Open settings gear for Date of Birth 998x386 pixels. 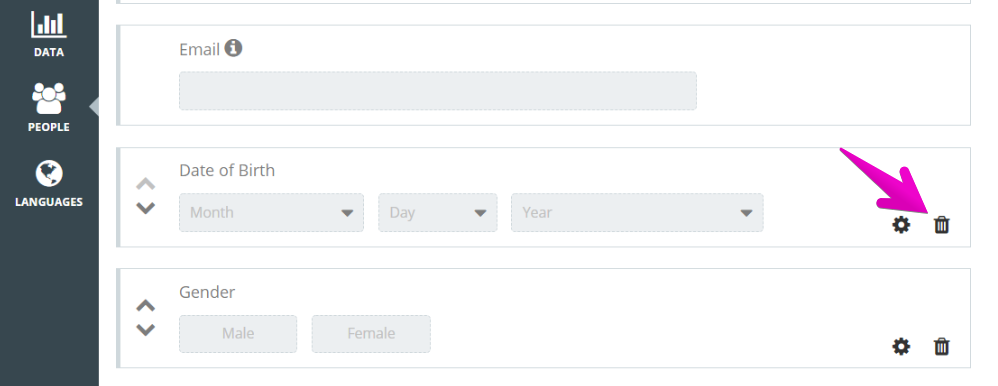coord(901,225)
